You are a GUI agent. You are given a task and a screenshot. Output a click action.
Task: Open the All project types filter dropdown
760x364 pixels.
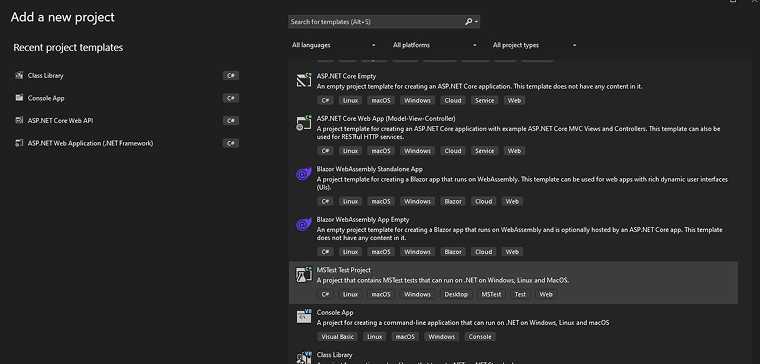pyautogui.click(x=534, y=45)
